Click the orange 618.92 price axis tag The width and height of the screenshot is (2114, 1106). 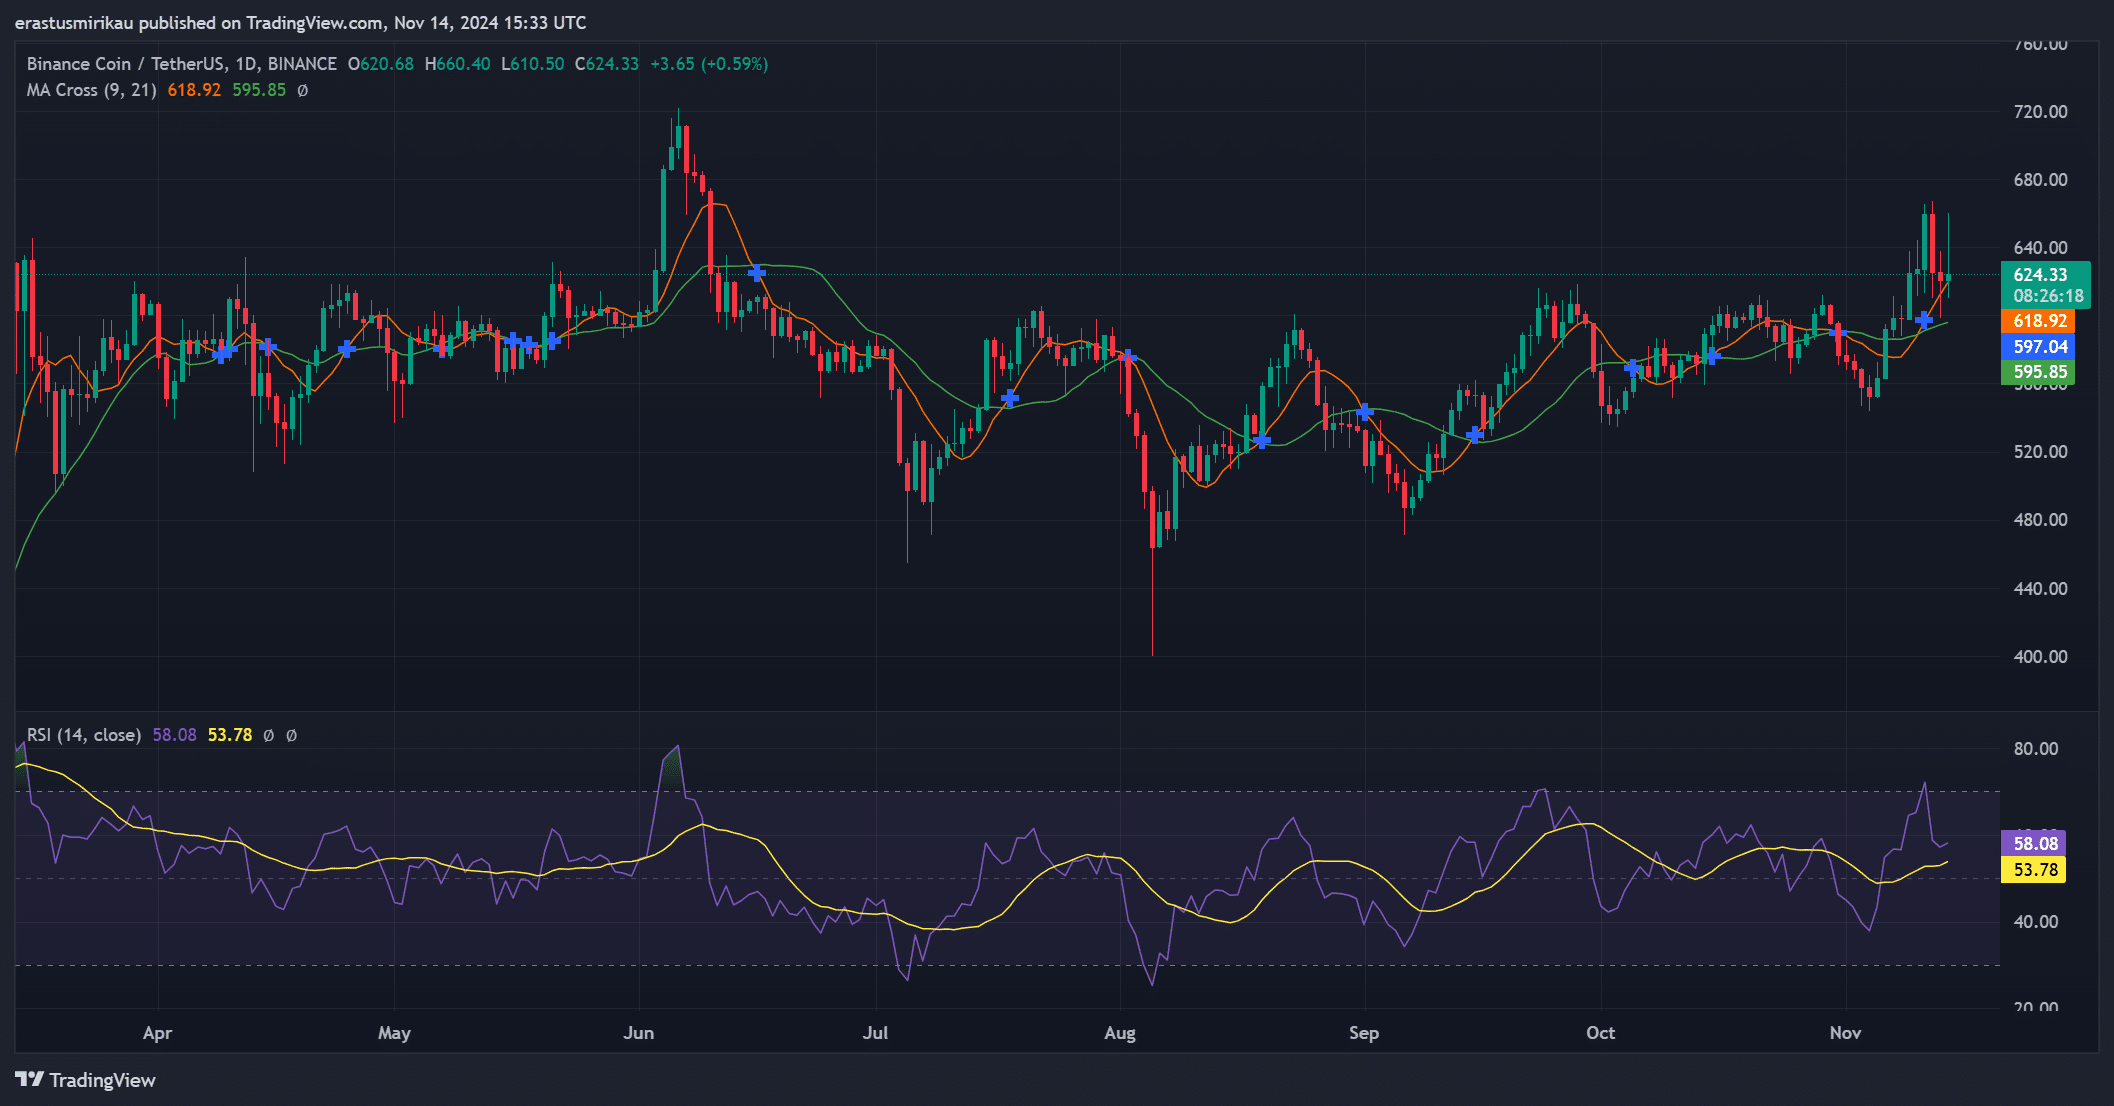(x=2038, y=321)
